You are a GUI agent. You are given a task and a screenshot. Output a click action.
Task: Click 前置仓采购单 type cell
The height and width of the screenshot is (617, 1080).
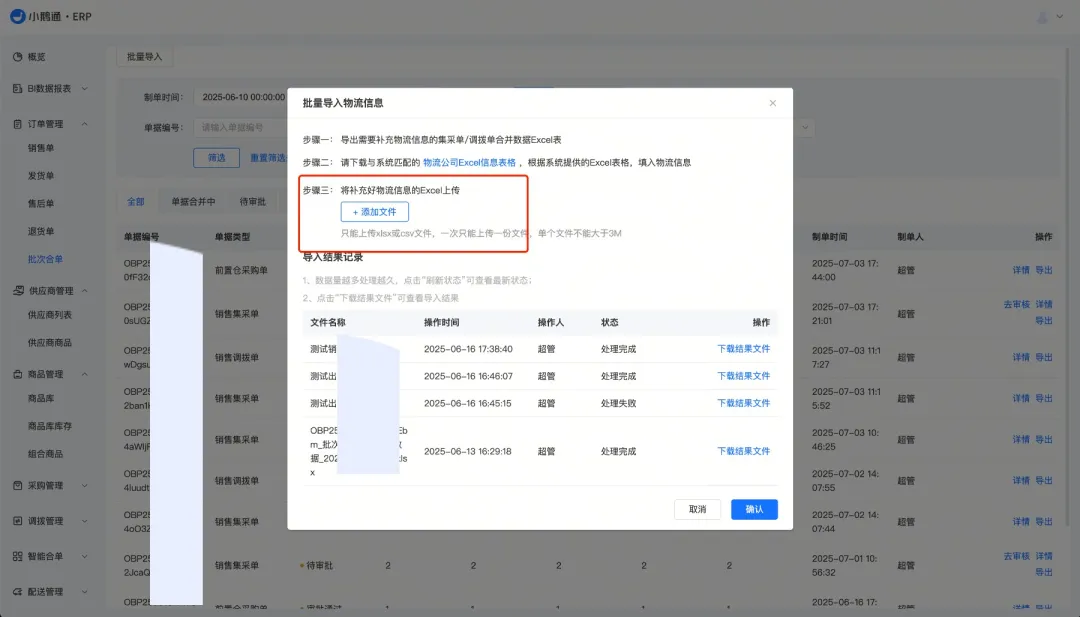pos(241,270)
